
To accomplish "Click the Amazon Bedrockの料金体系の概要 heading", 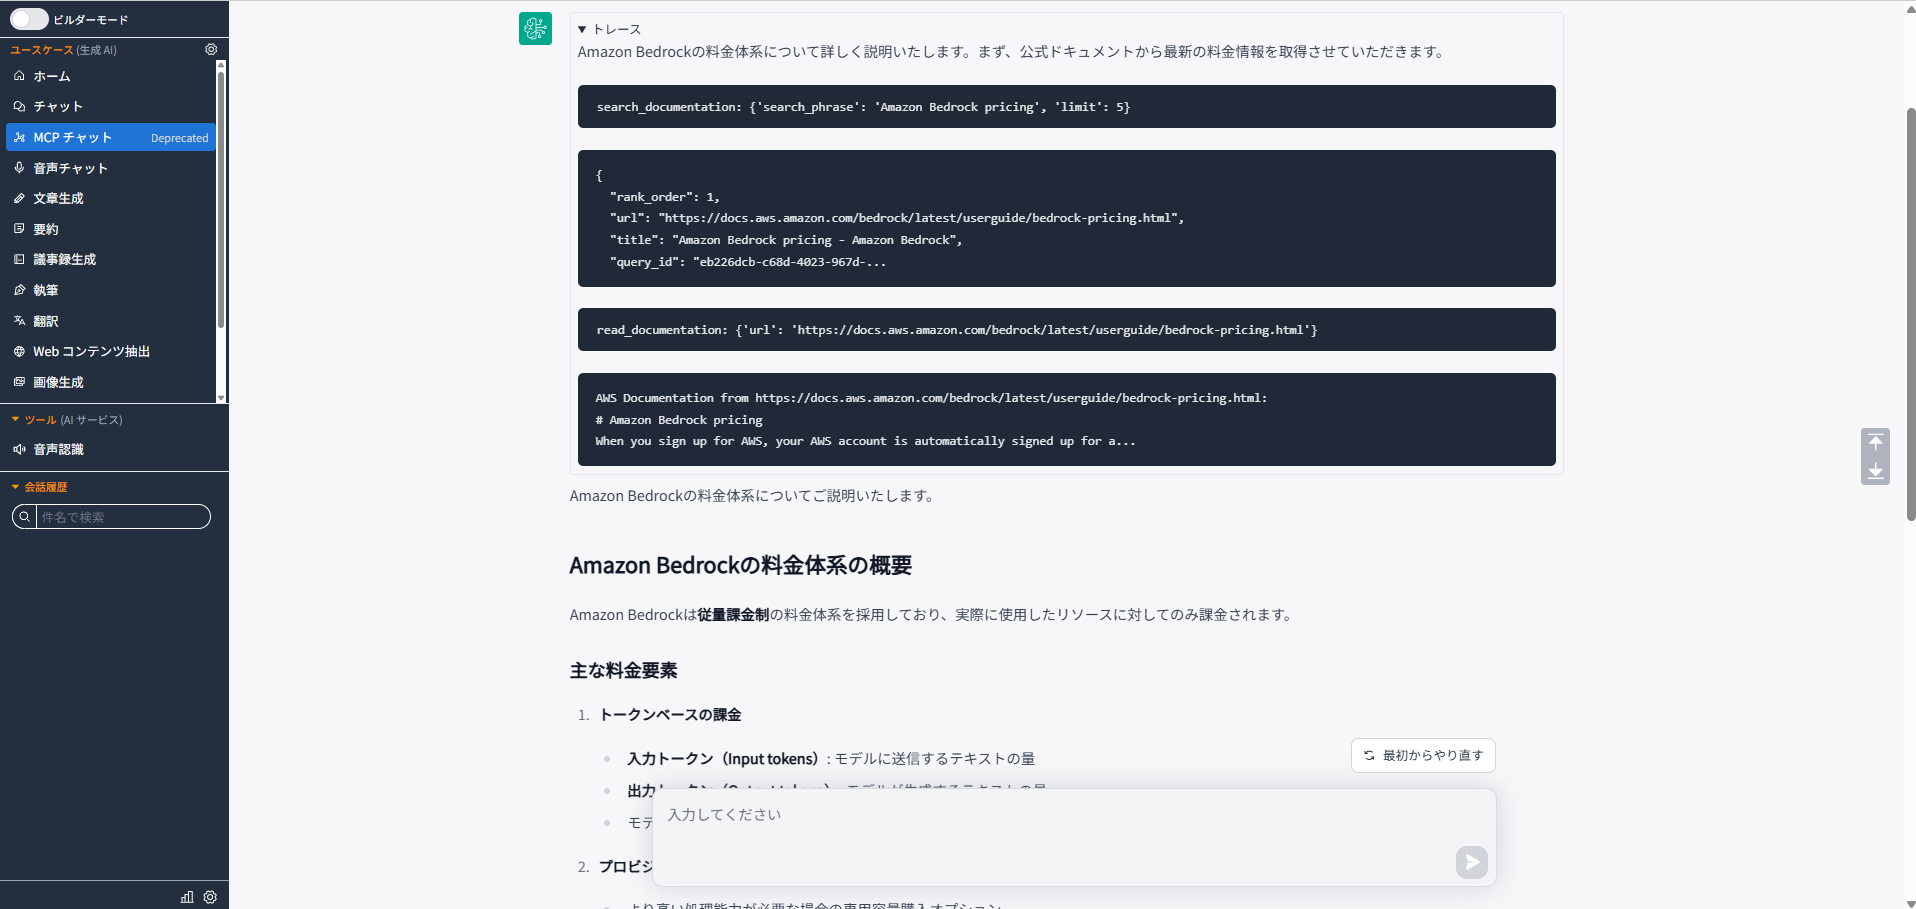I will pyautogui.click(x=740, y=565).
